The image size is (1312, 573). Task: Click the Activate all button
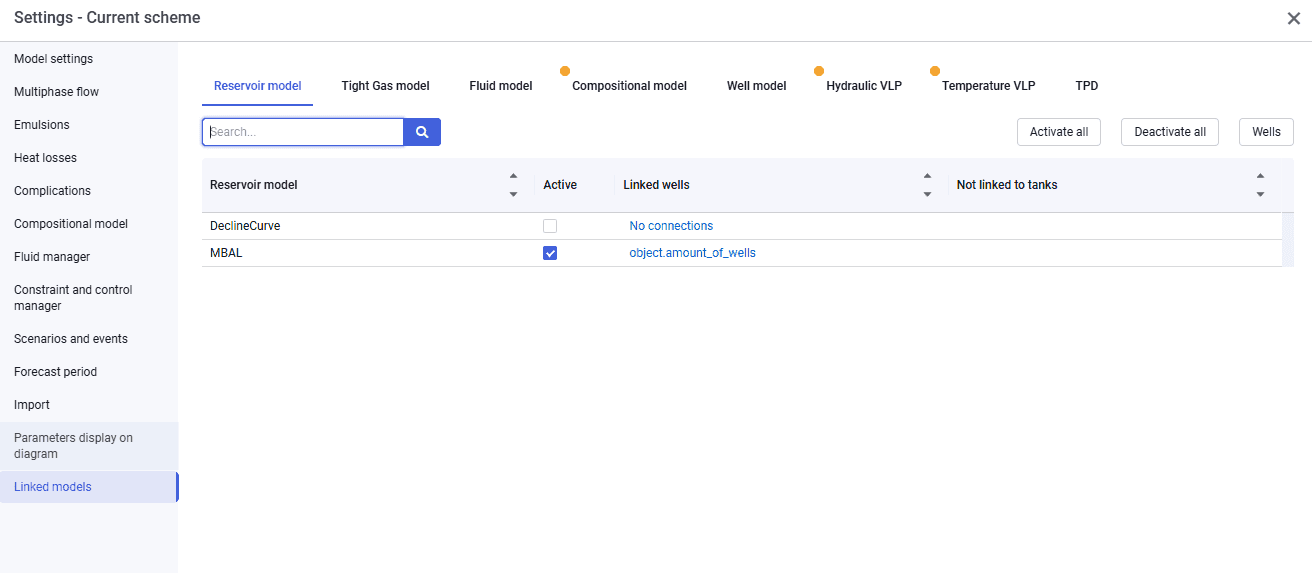1059,132
